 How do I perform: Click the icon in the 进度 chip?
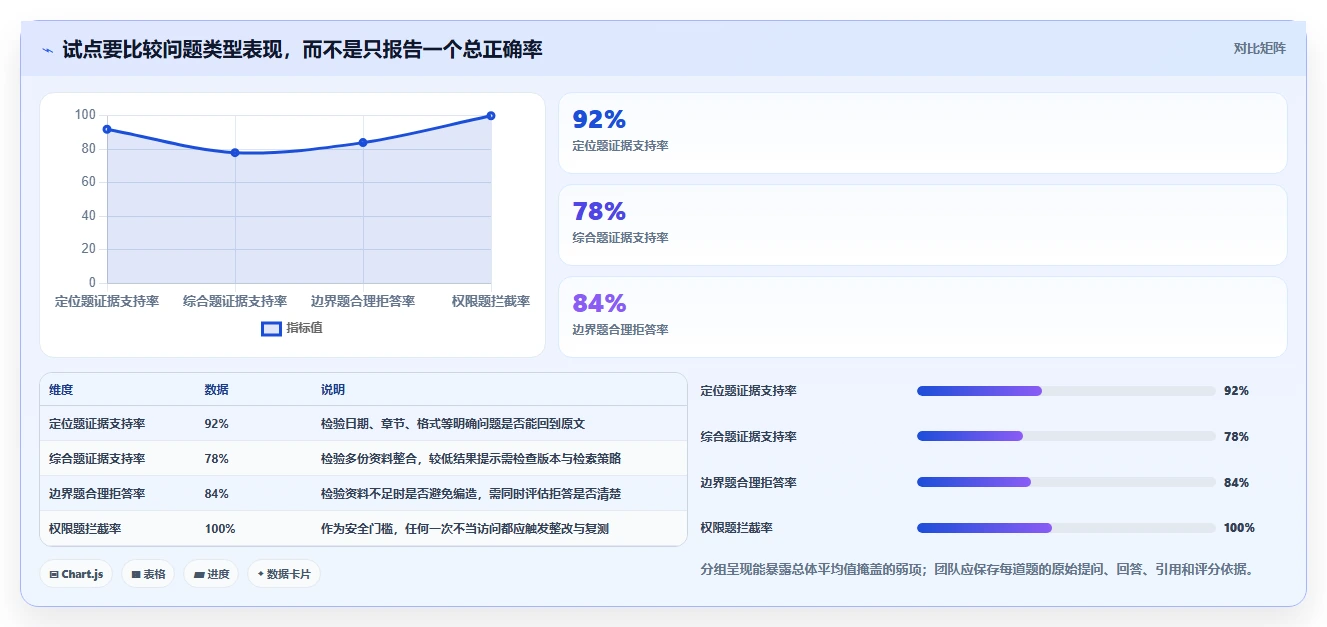pos(199,574)
